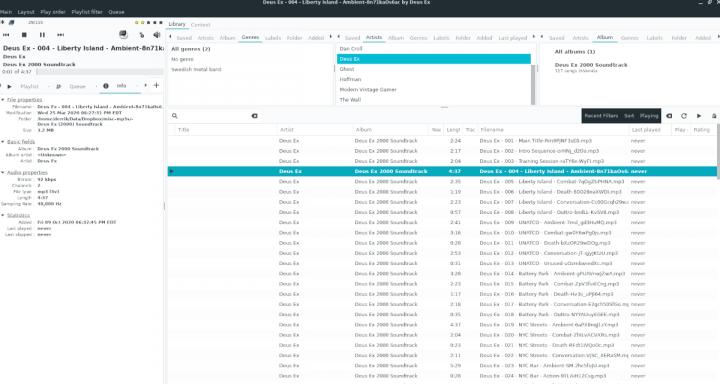Clear the search text with the erase icon

[x=254, y=116]
